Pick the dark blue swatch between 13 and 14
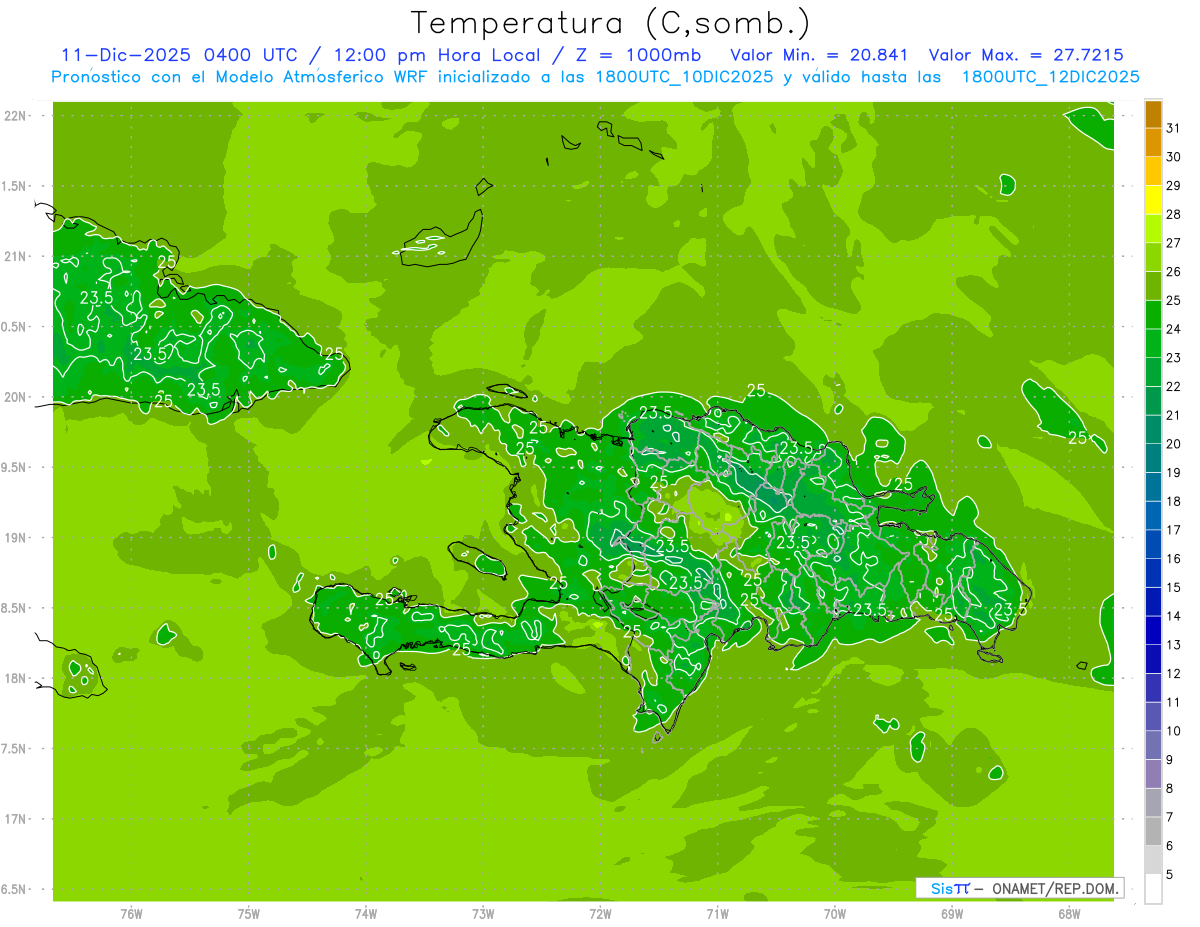 (1153, 631)
